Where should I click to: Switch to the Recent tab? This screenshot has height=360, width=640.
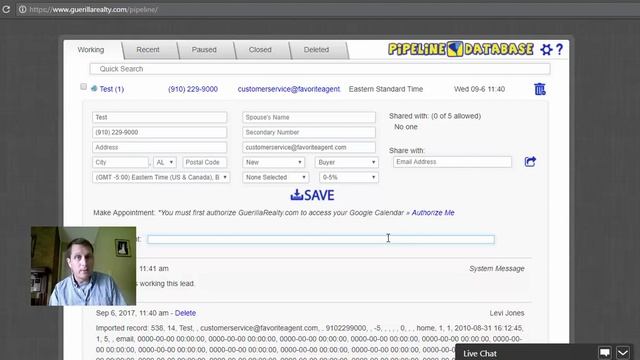pyautogui.click(x=148, y=50)
